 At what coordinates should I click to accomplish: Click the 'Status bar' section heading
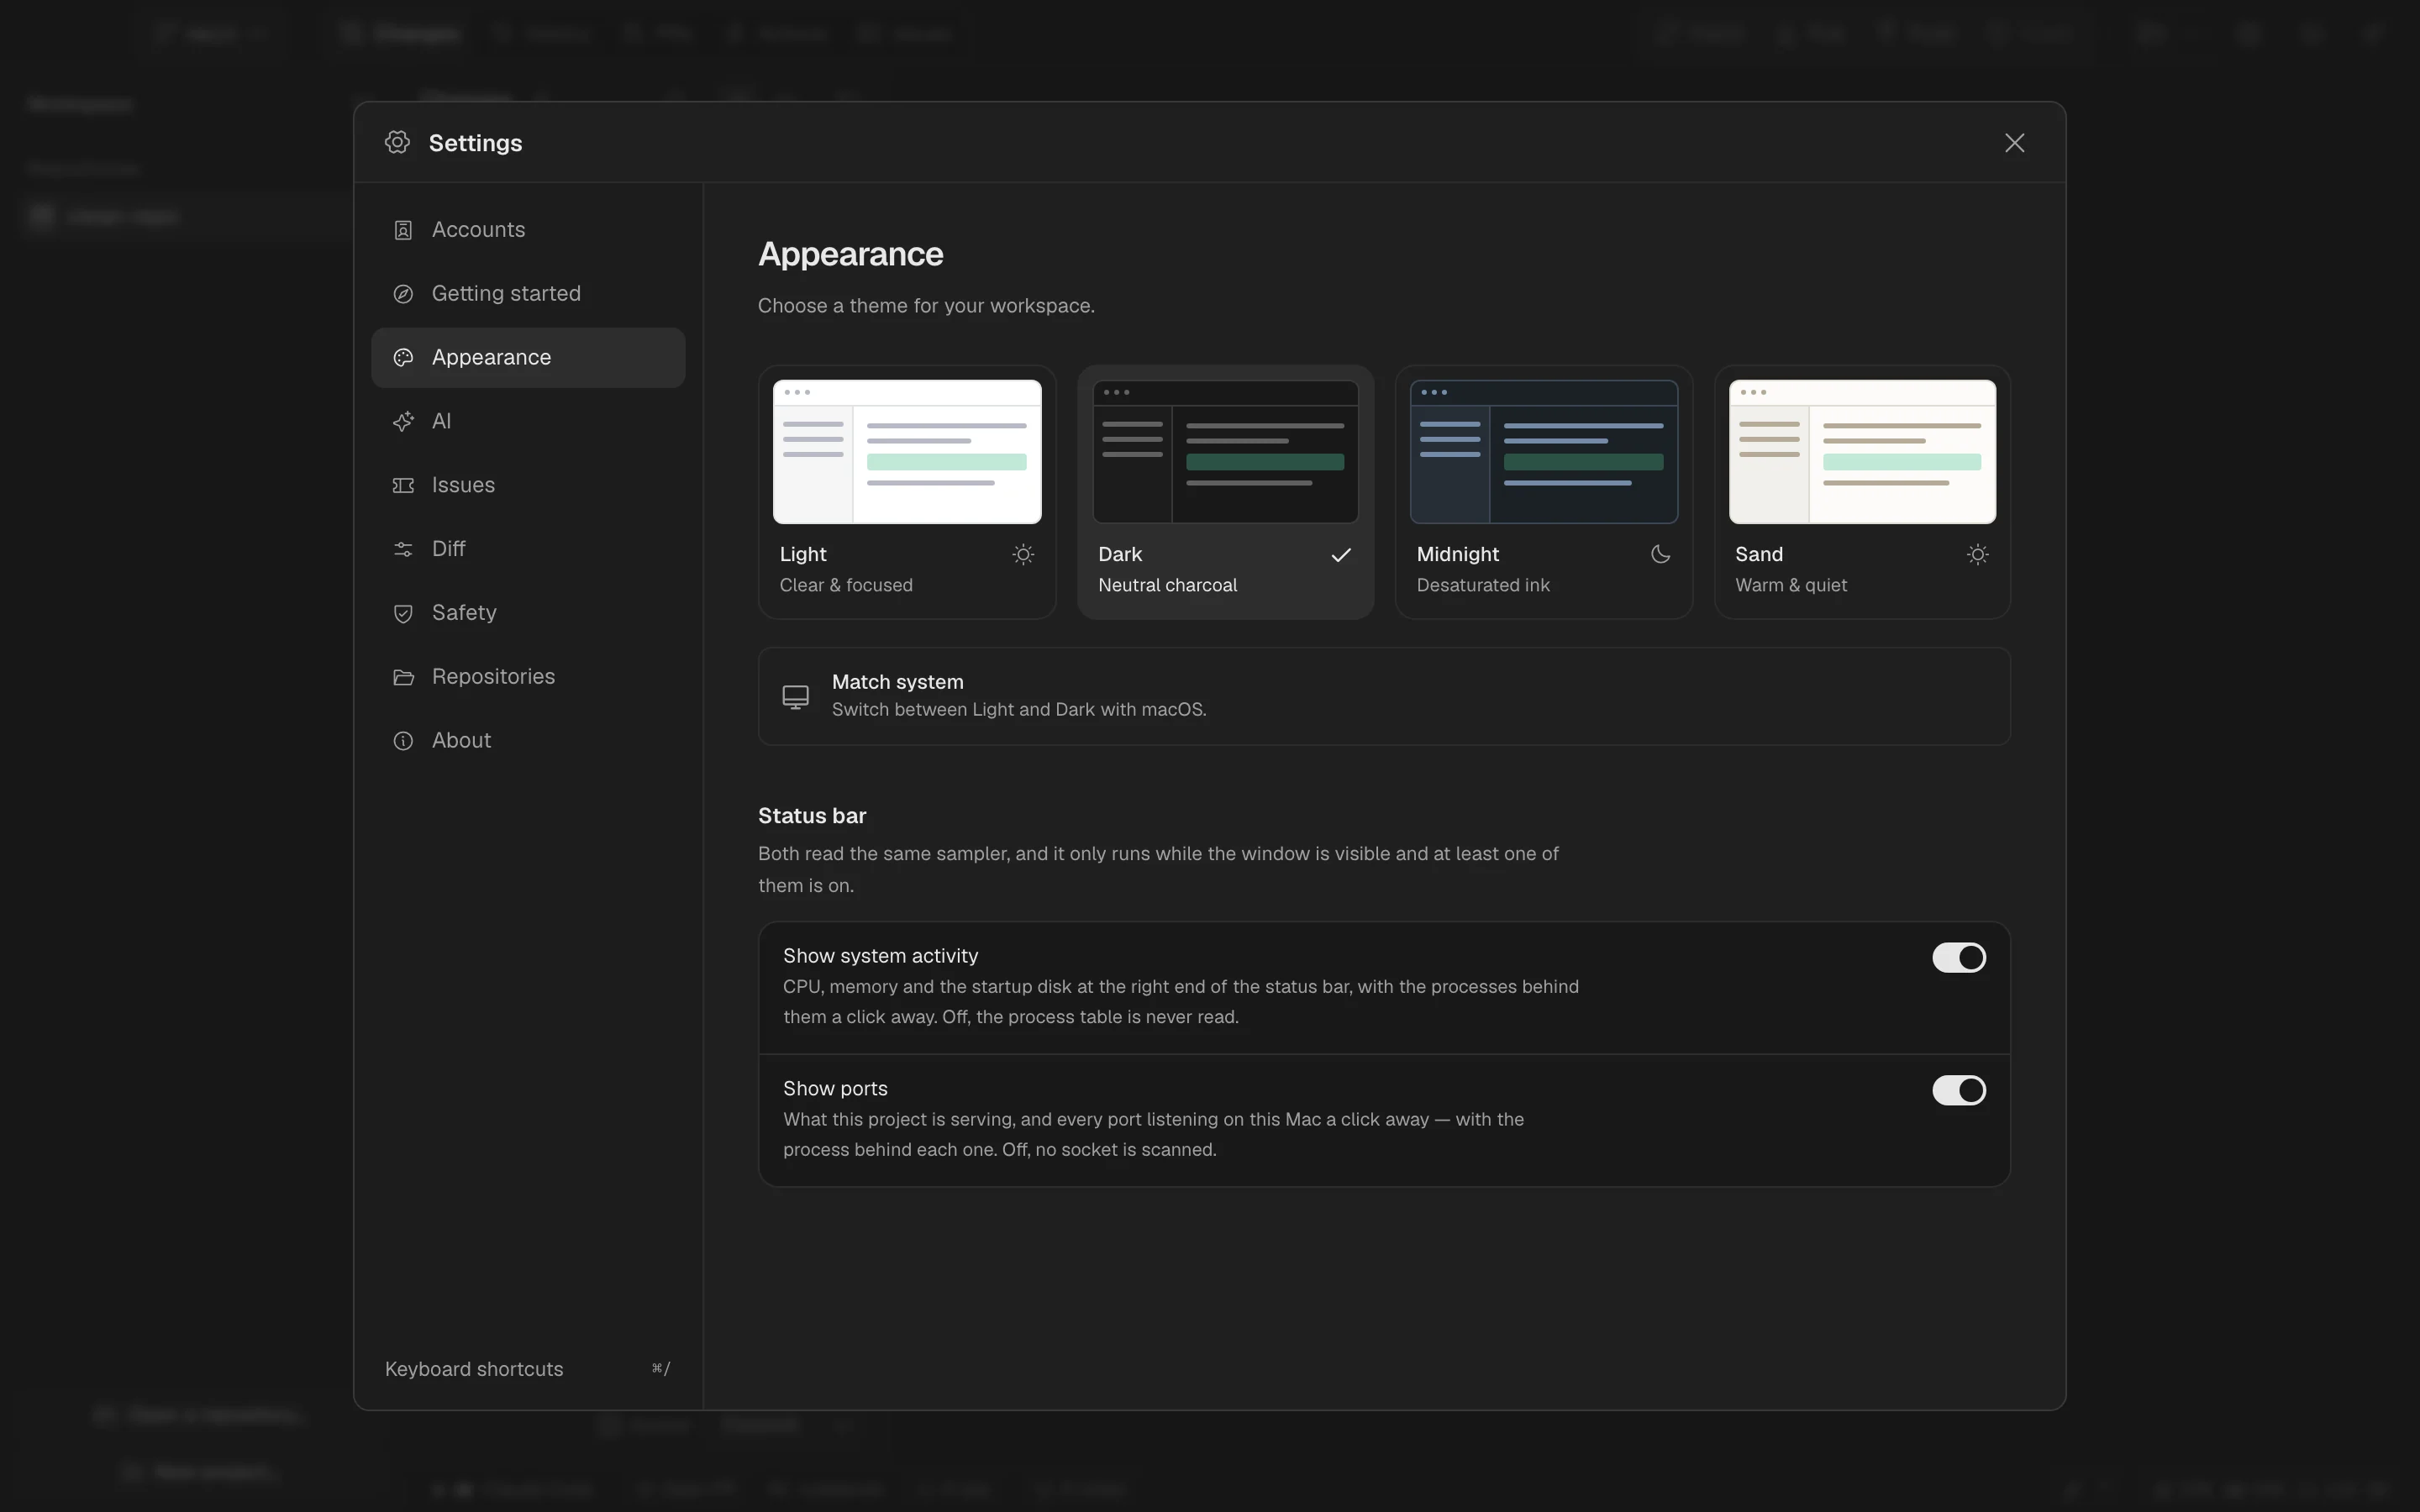812,816
